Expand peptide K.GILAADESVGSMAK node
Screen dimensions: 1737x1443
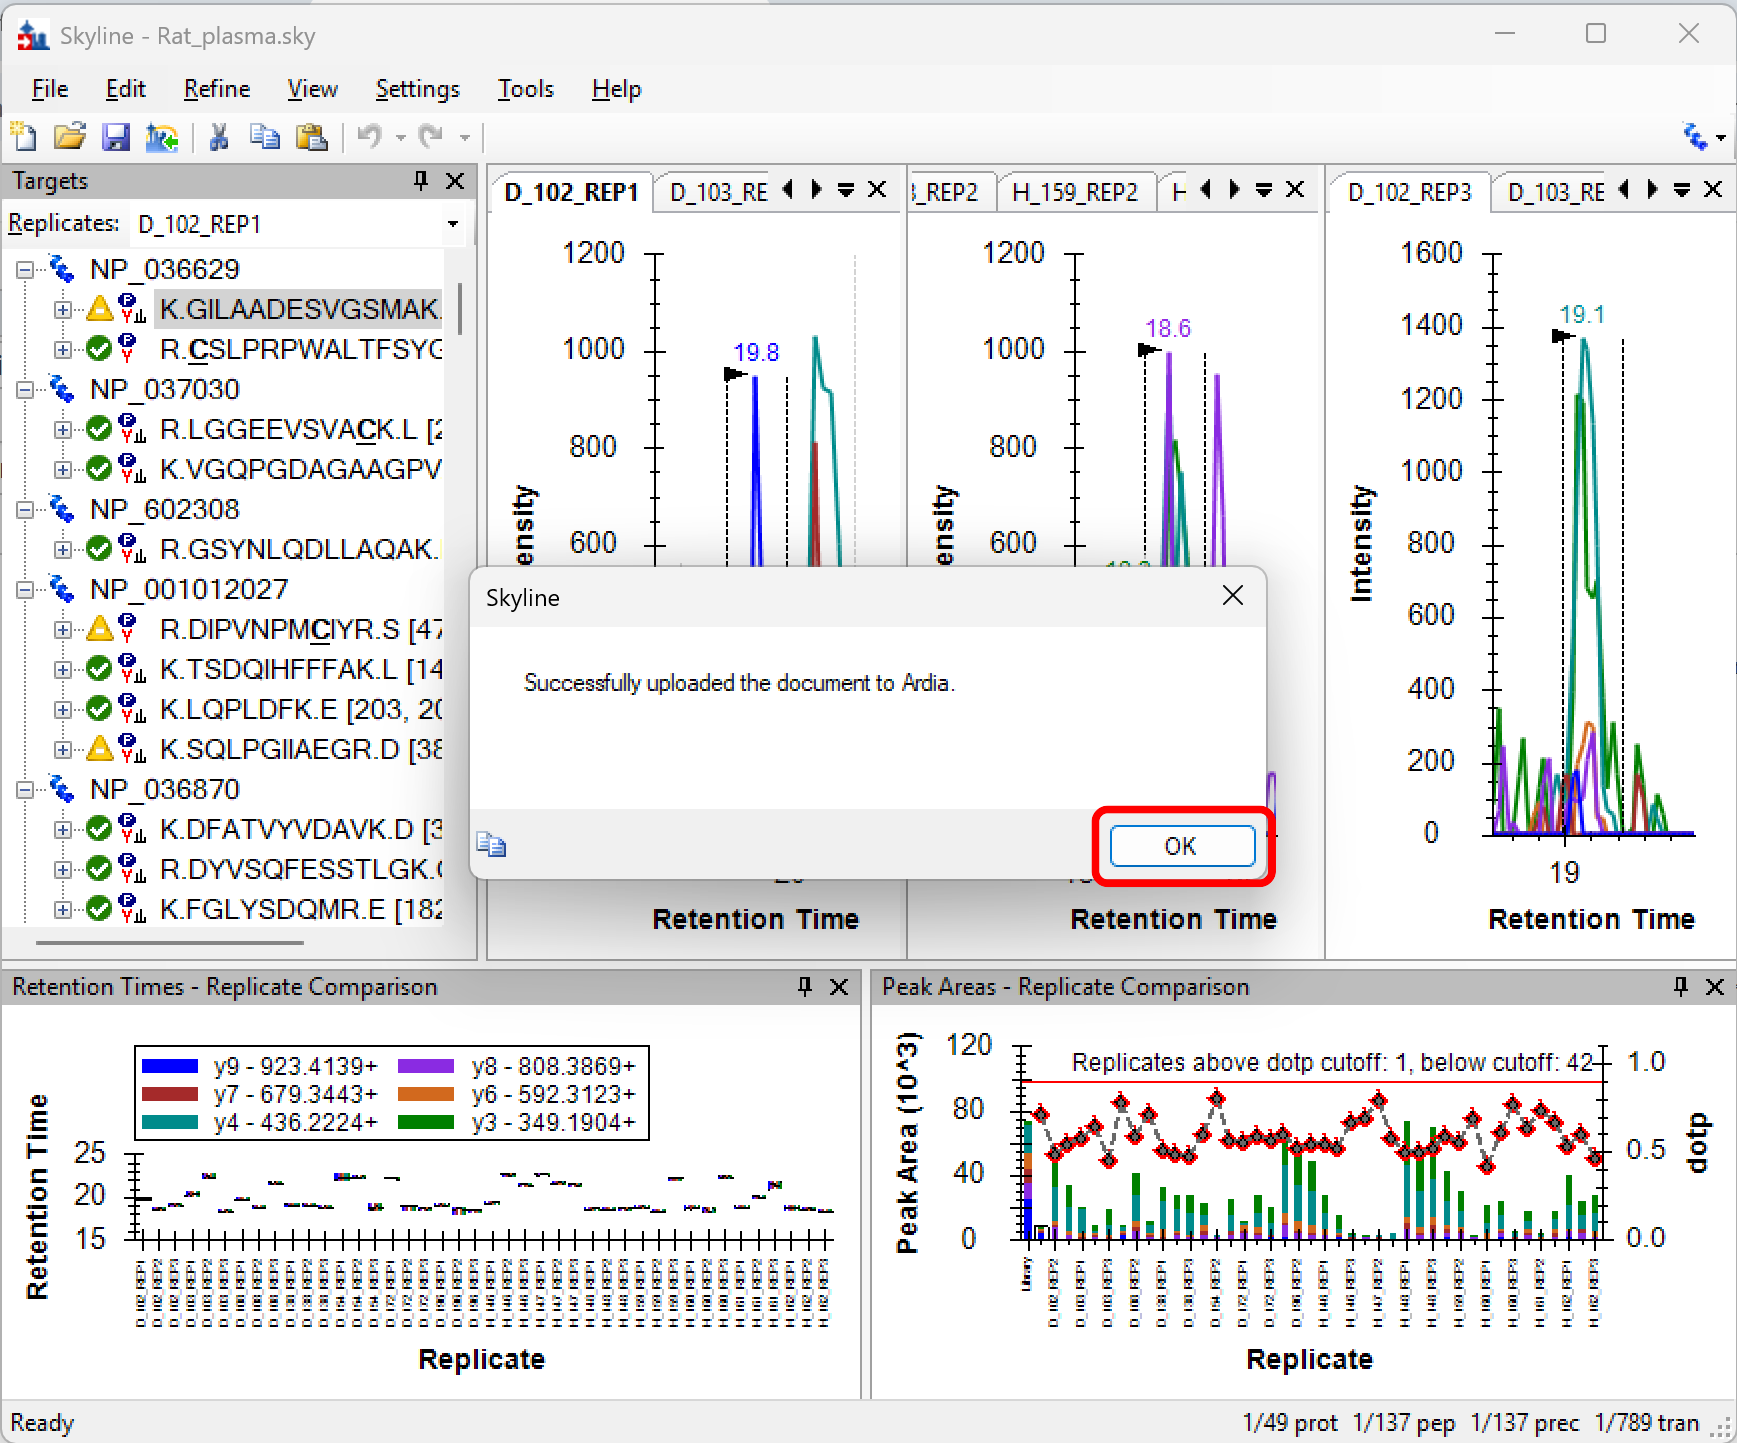62,309
